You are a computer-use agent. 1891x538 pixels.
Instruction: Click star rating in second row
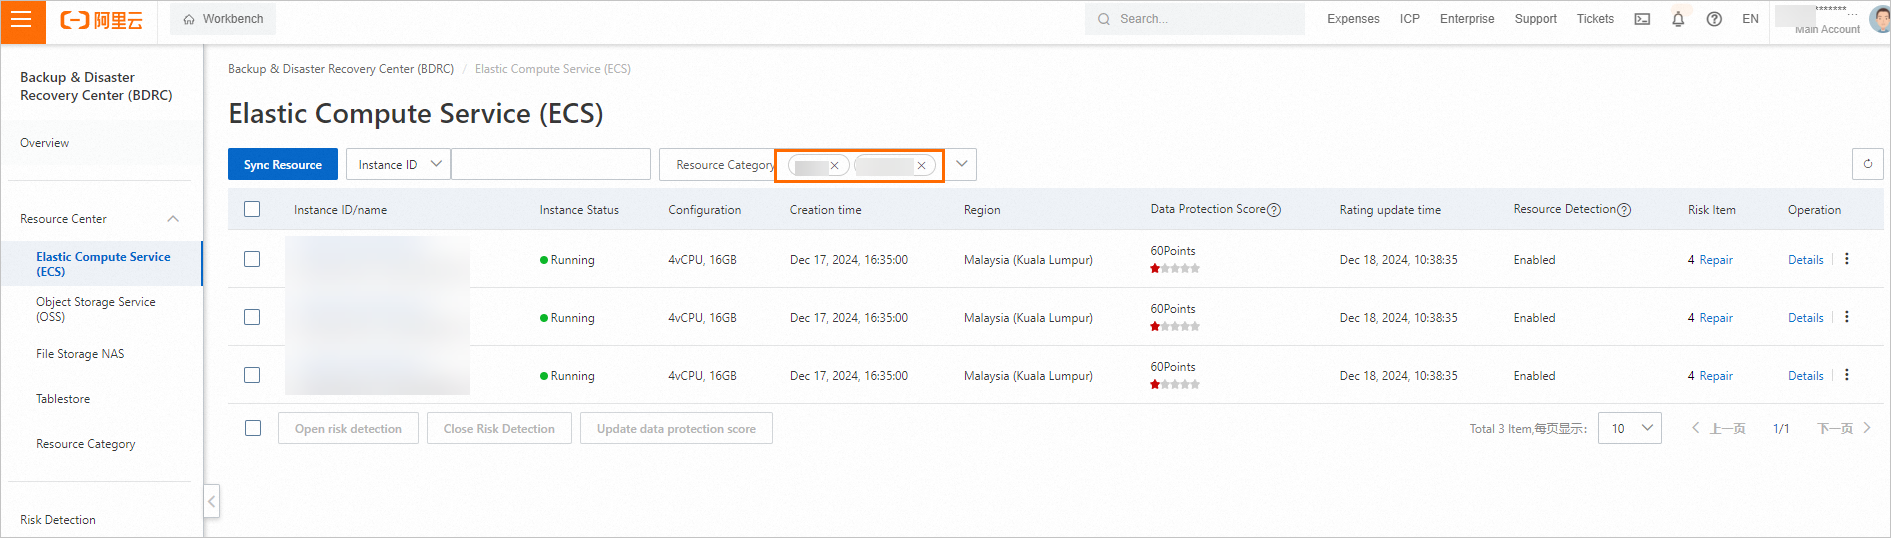point(1175,326)
